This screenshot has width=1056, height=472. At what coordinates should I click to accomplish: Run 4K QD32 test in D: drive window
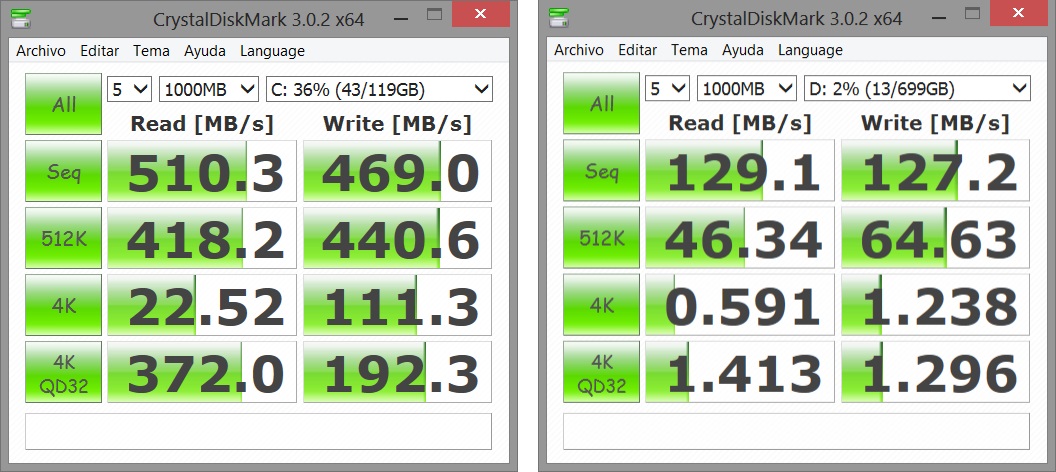tap(601, 371)
